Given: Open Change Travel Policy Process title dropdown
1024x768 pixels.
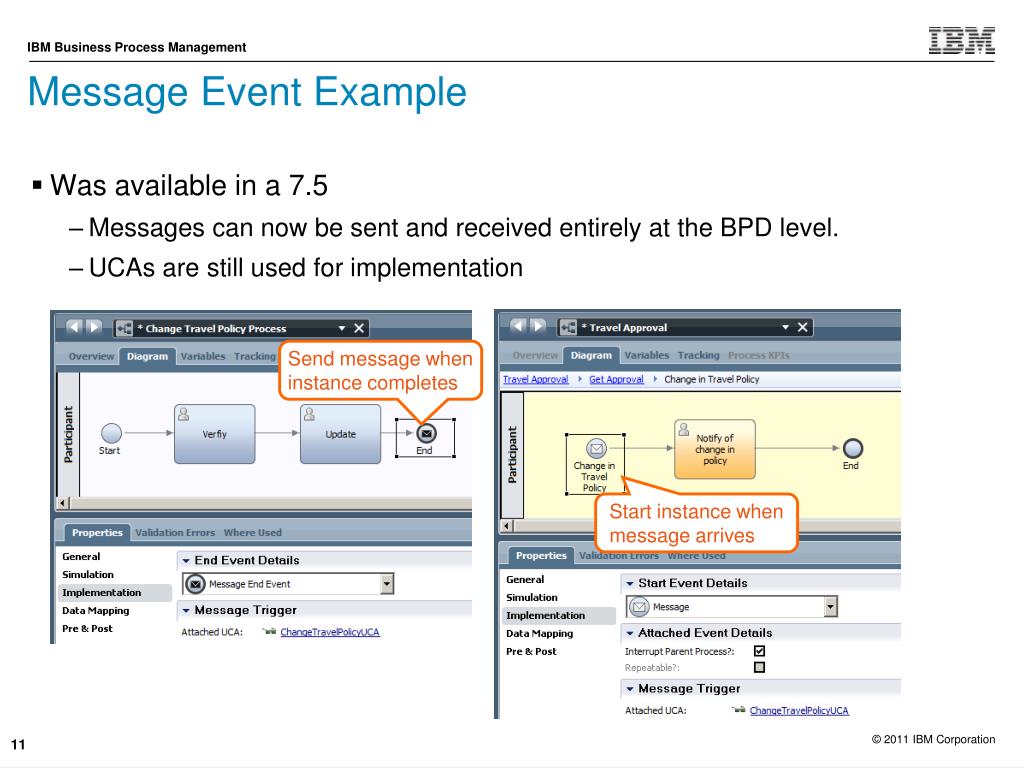Looking at the screenshot, I should click(x=342, y=328).
